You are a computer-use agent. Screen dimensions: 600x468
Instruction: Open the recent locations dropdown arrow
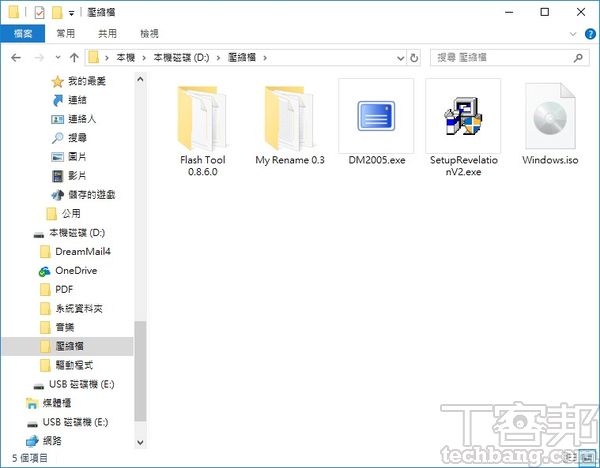point(58,58)
